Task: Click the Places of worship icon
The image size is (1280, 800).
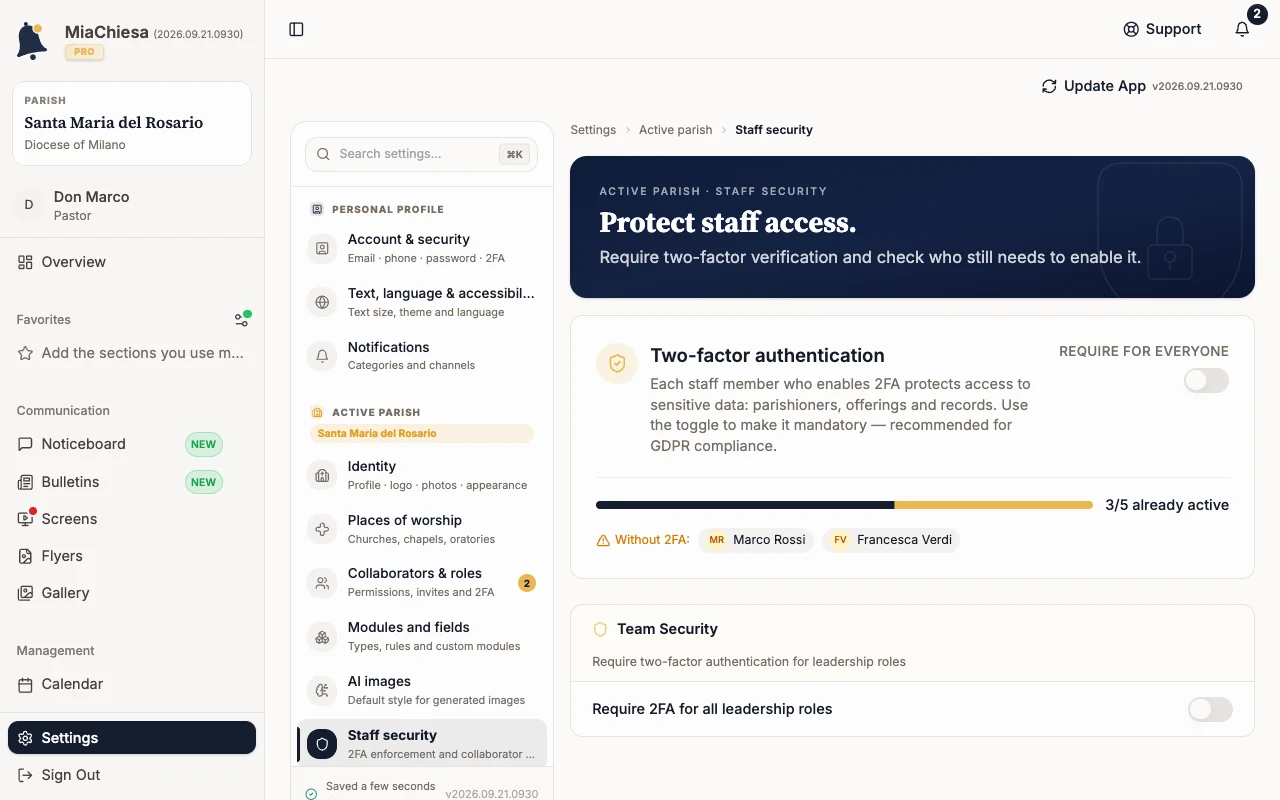Action: tap(322, 529)
